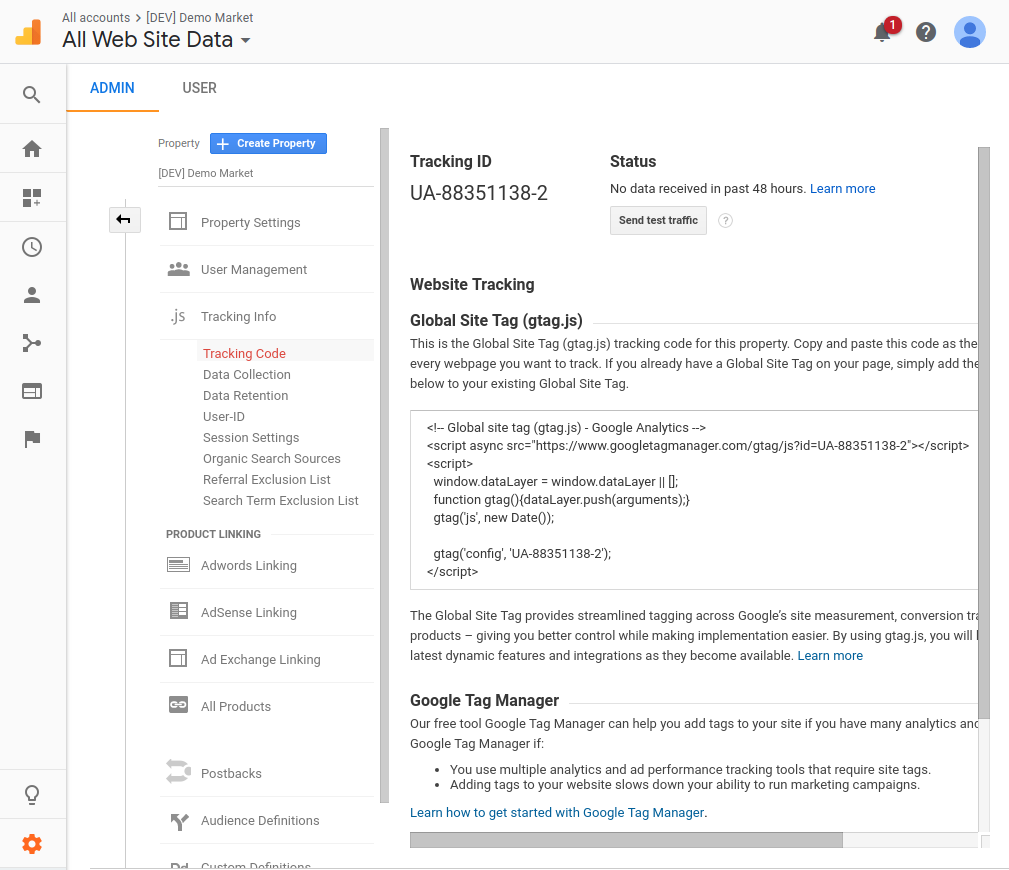Open Learn how to get started with Tag Manager link
Viewport: 1009px width, 870px height.
pos(557,813)
